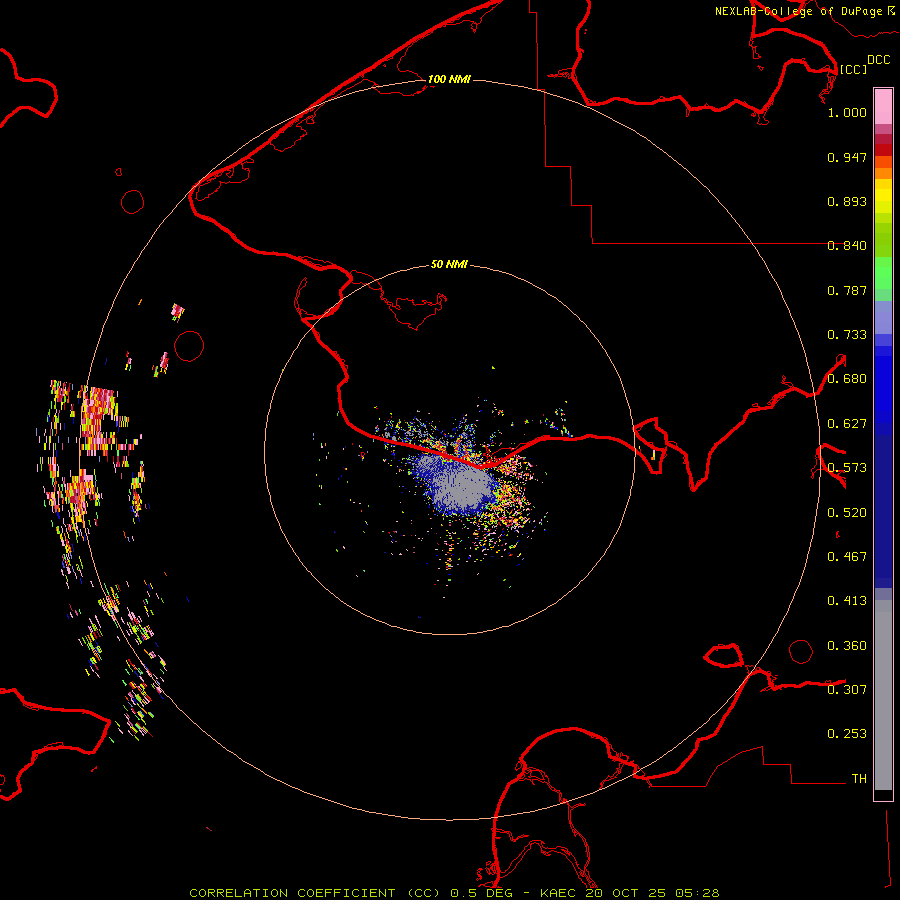Select the 0.467 legend value
The image size is (900, 900).
point(847,557)
